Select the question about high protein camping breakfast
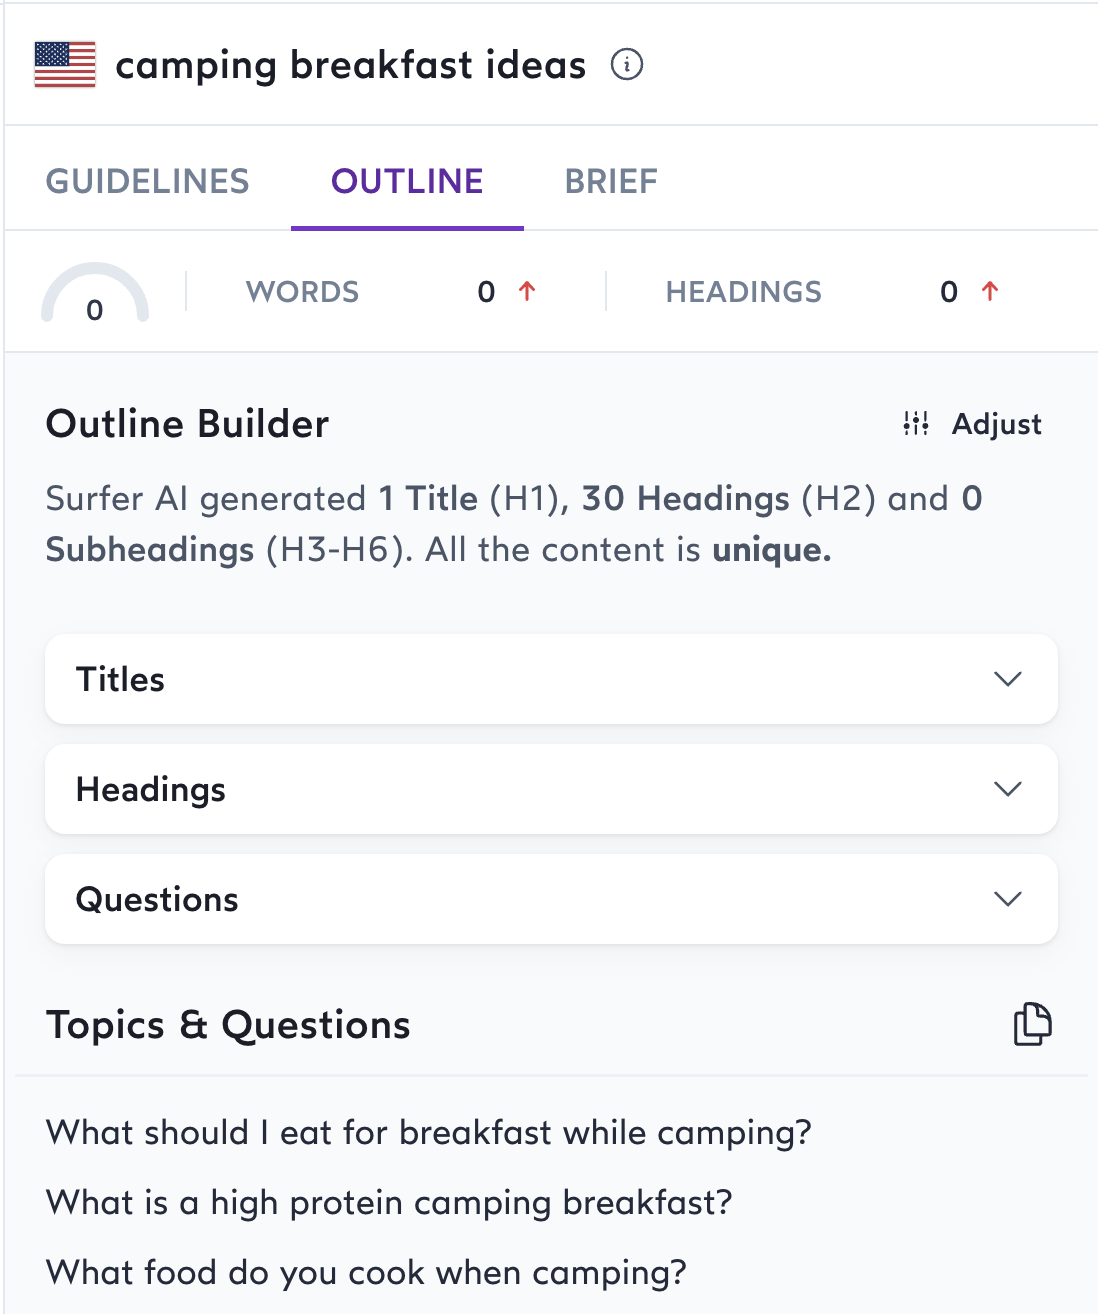 pyautogui.click(x=389, y=1202)
